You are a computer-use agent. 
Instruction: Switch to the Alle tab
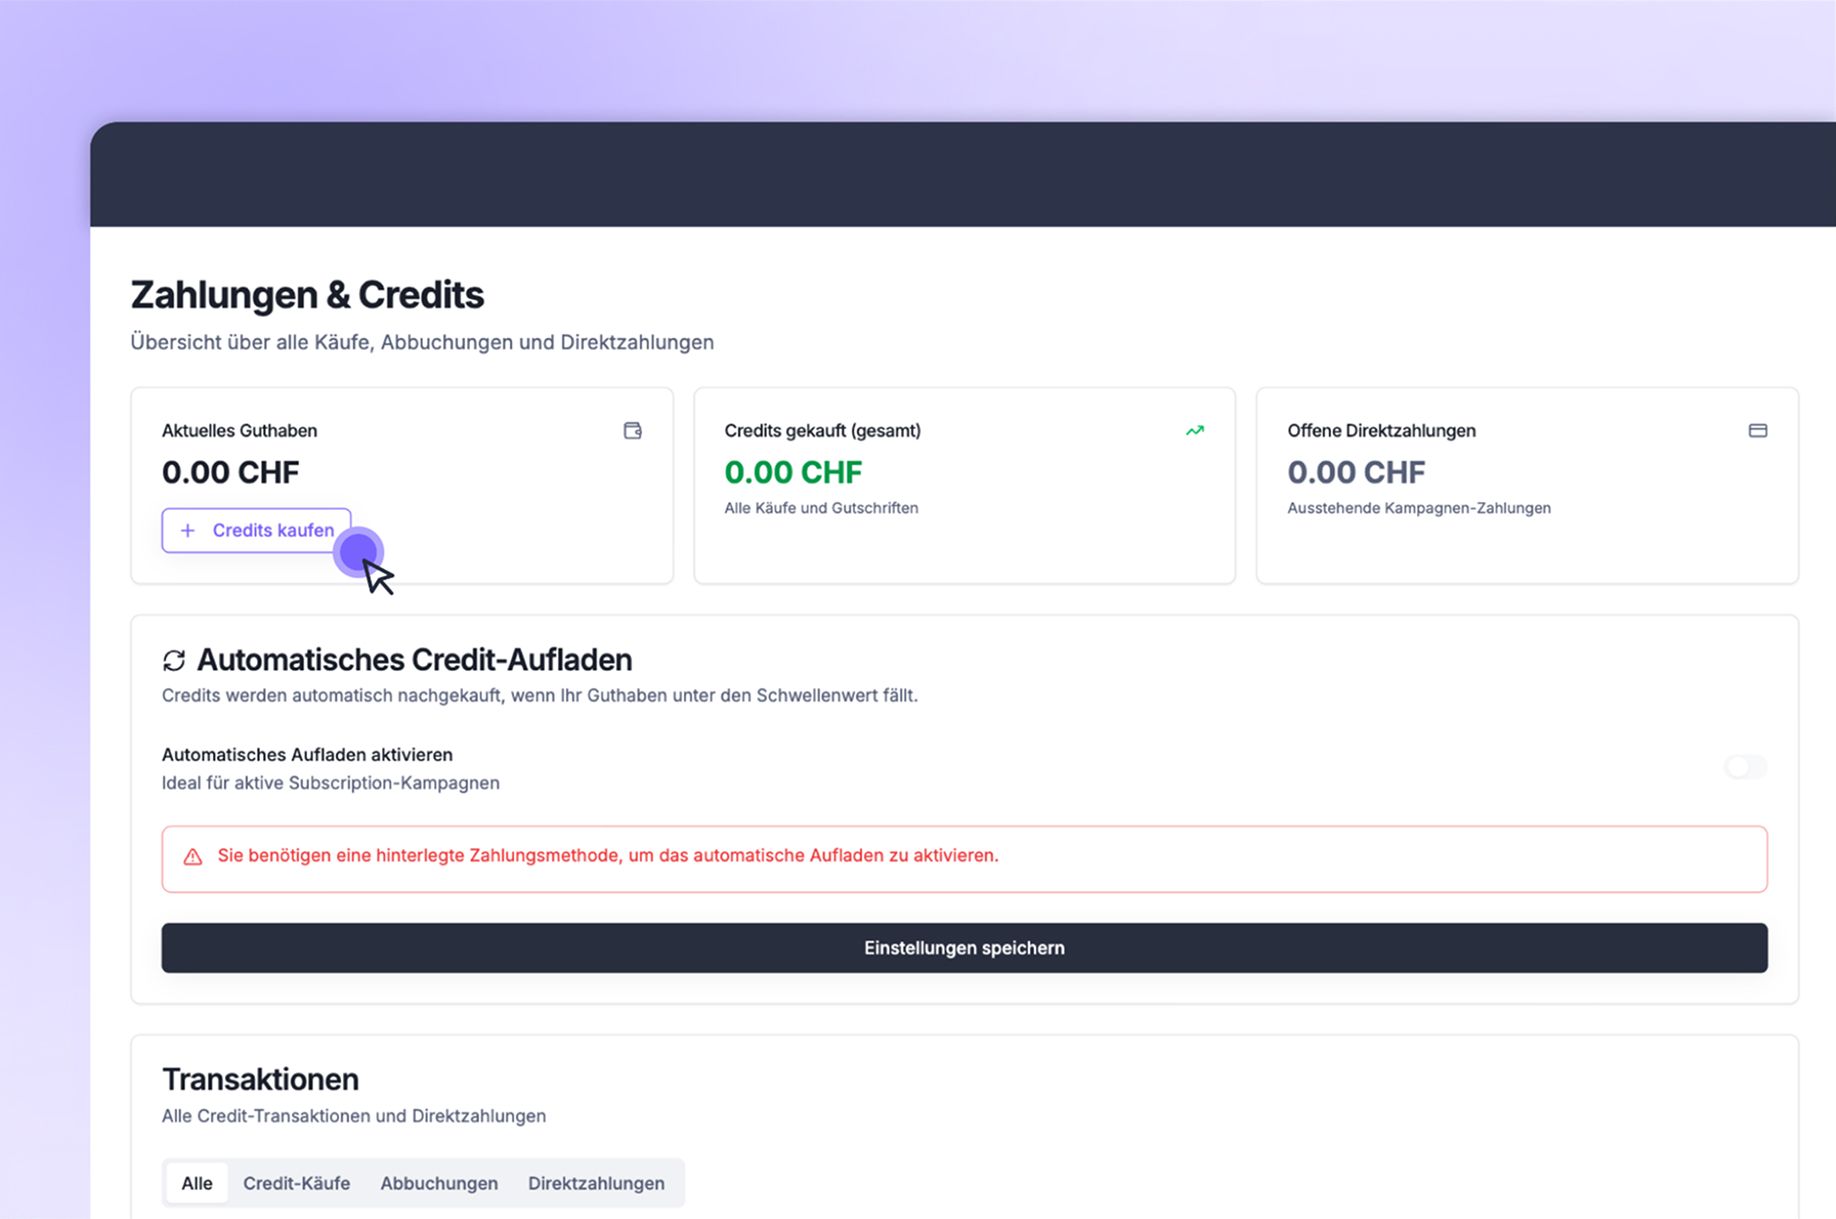[196, 1183]
